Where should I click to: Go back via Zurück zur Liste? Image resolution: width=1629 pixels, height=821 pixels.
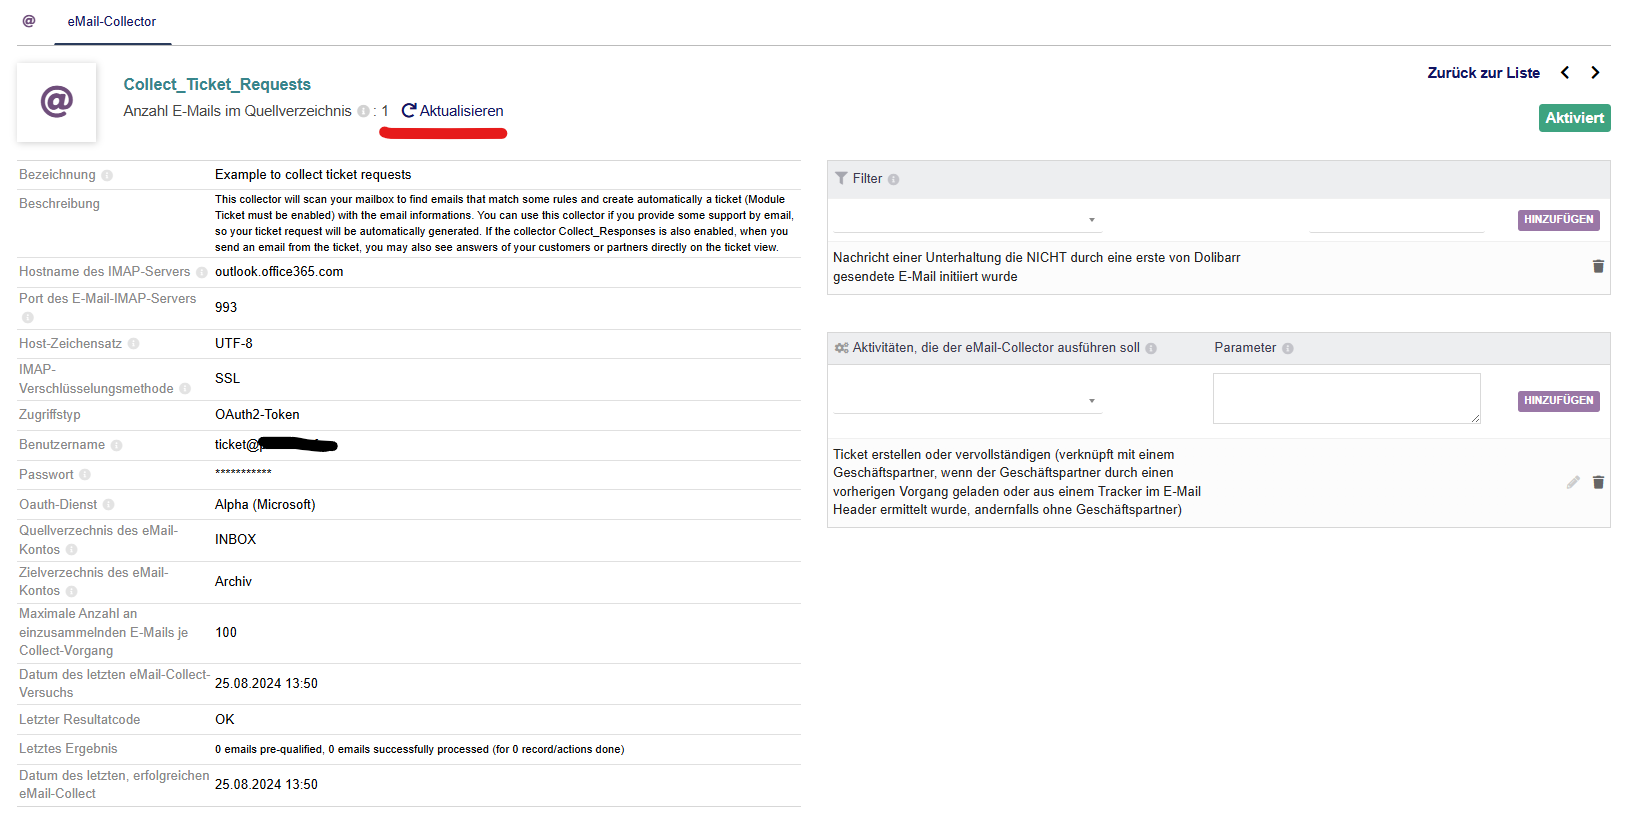click(x=1483, y=73)
